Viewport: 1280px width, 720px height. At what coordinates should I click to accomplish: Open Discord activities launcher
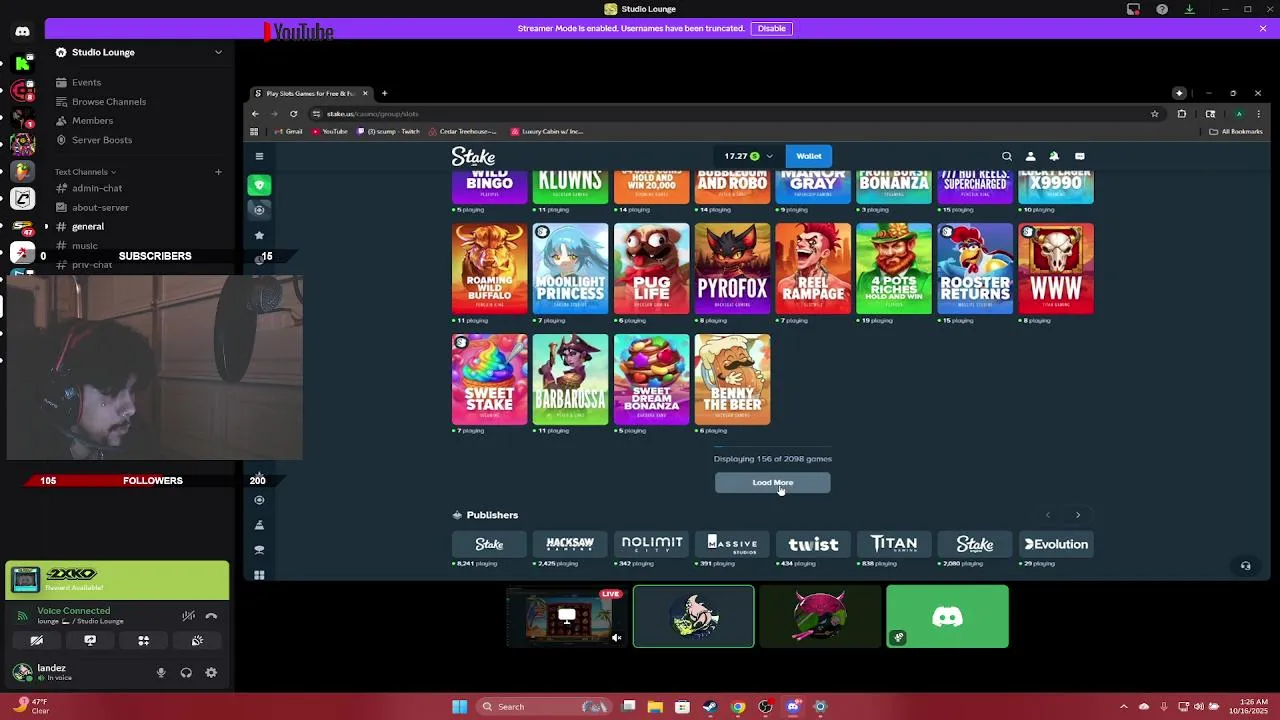[x=143, y=641]
